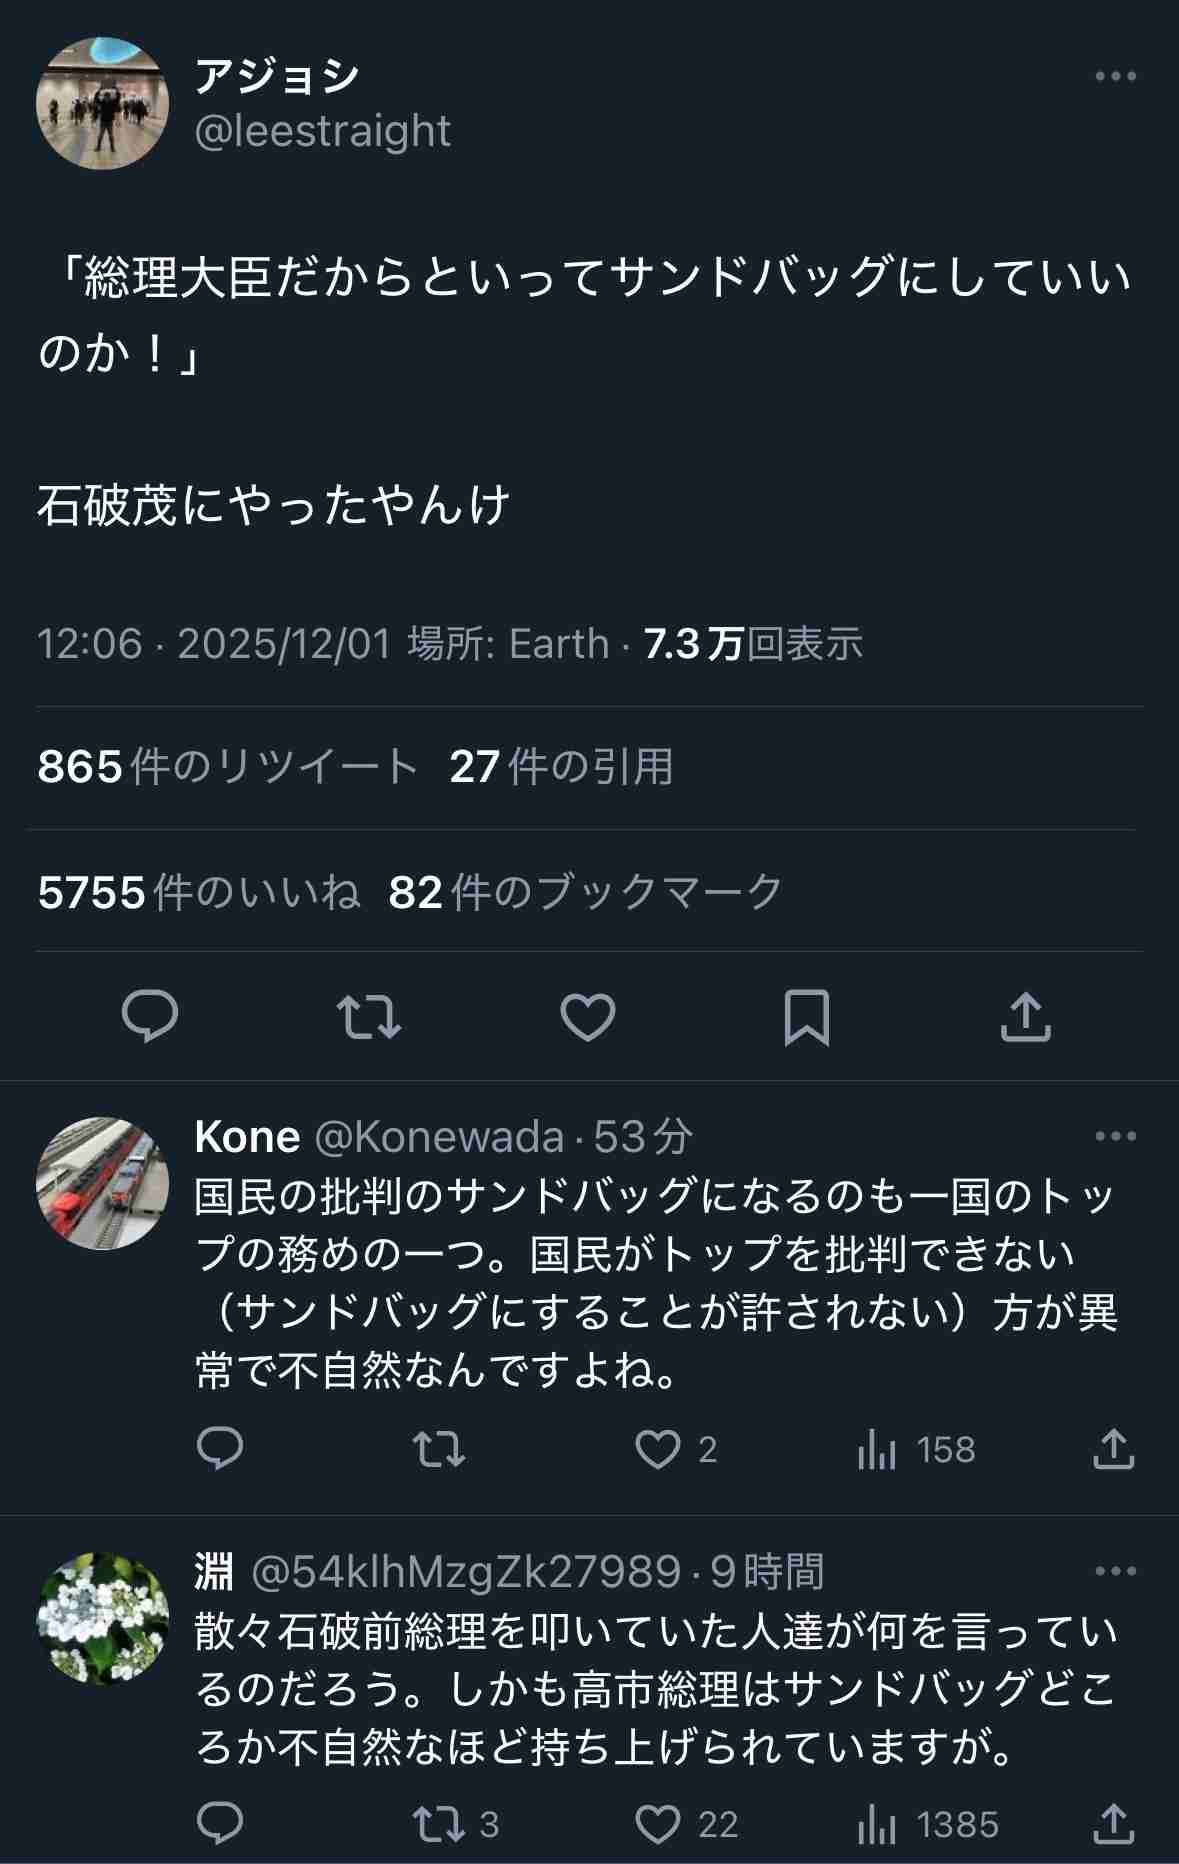Open more options for アジョシ post
Viewport: 1179px width, 1864px height.
[1115, 77]
